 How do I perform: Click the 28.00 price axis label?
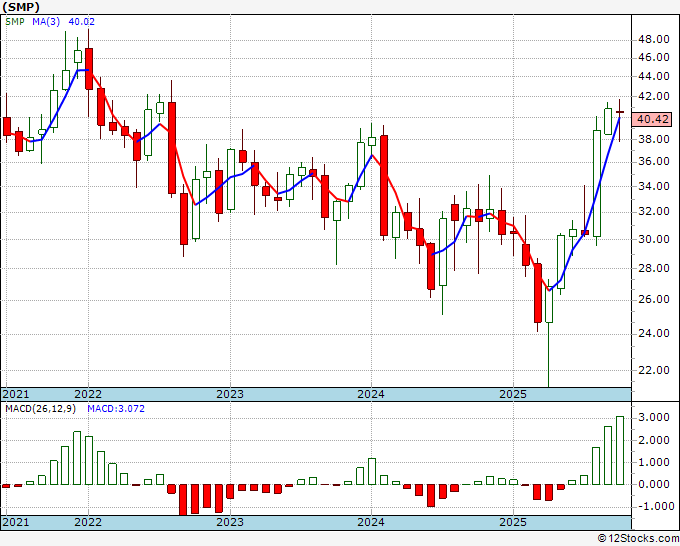click(x=654, y=268)
